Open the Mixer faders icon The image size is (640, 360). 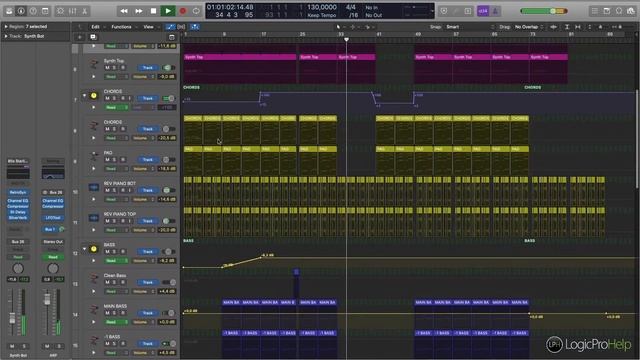pyautogui.click(x=73, y=11)
